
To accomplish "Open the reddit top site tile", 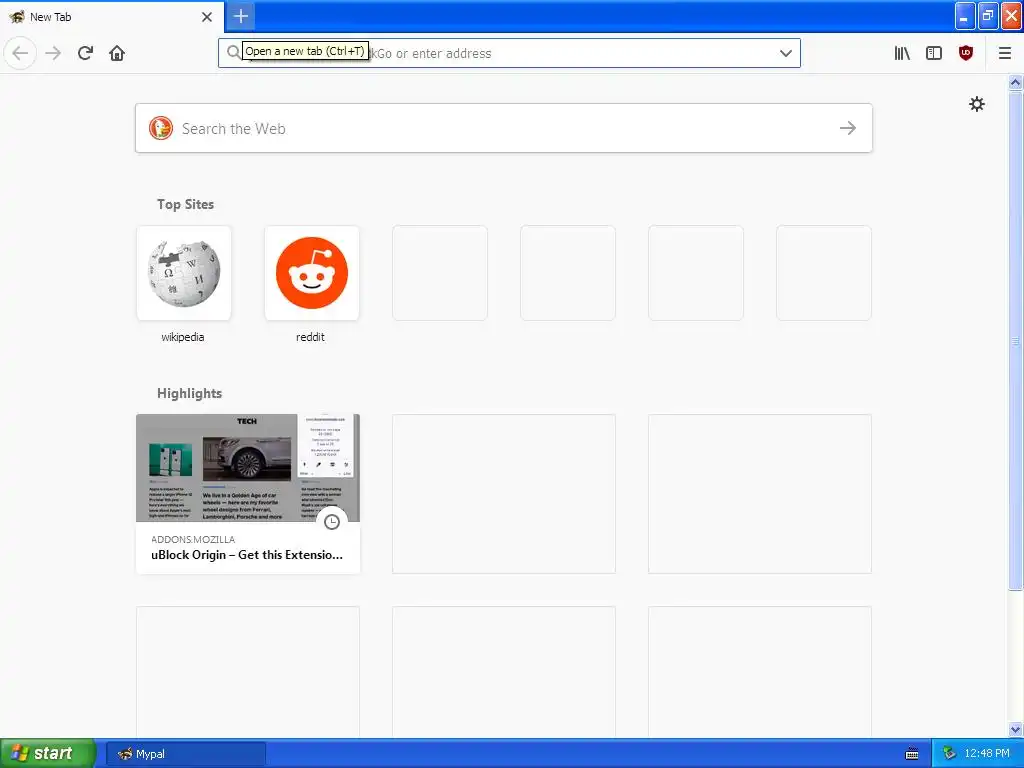I will pyautogui.click(x=312, y=273).
